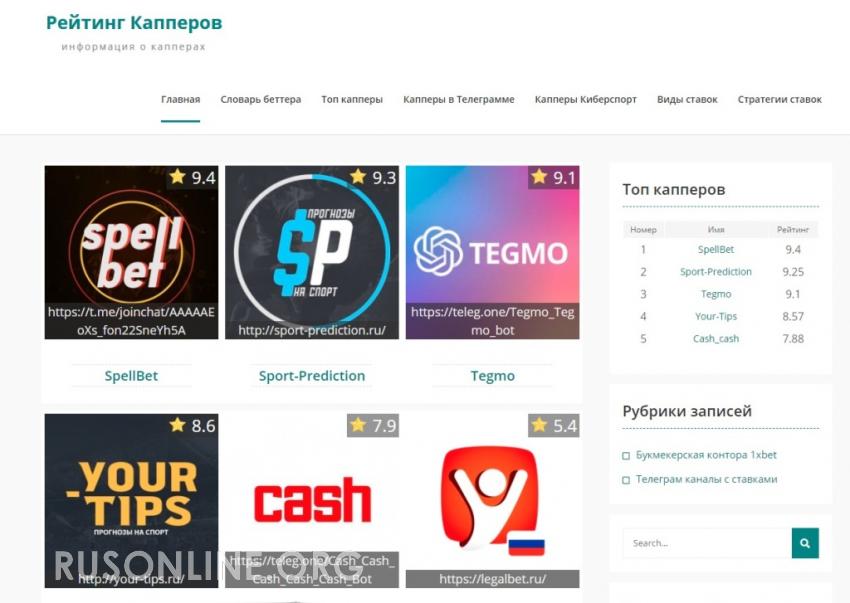850x603 pixels.
Task: Click Sport-Prediction in the top table
Action: click(716, 272)
